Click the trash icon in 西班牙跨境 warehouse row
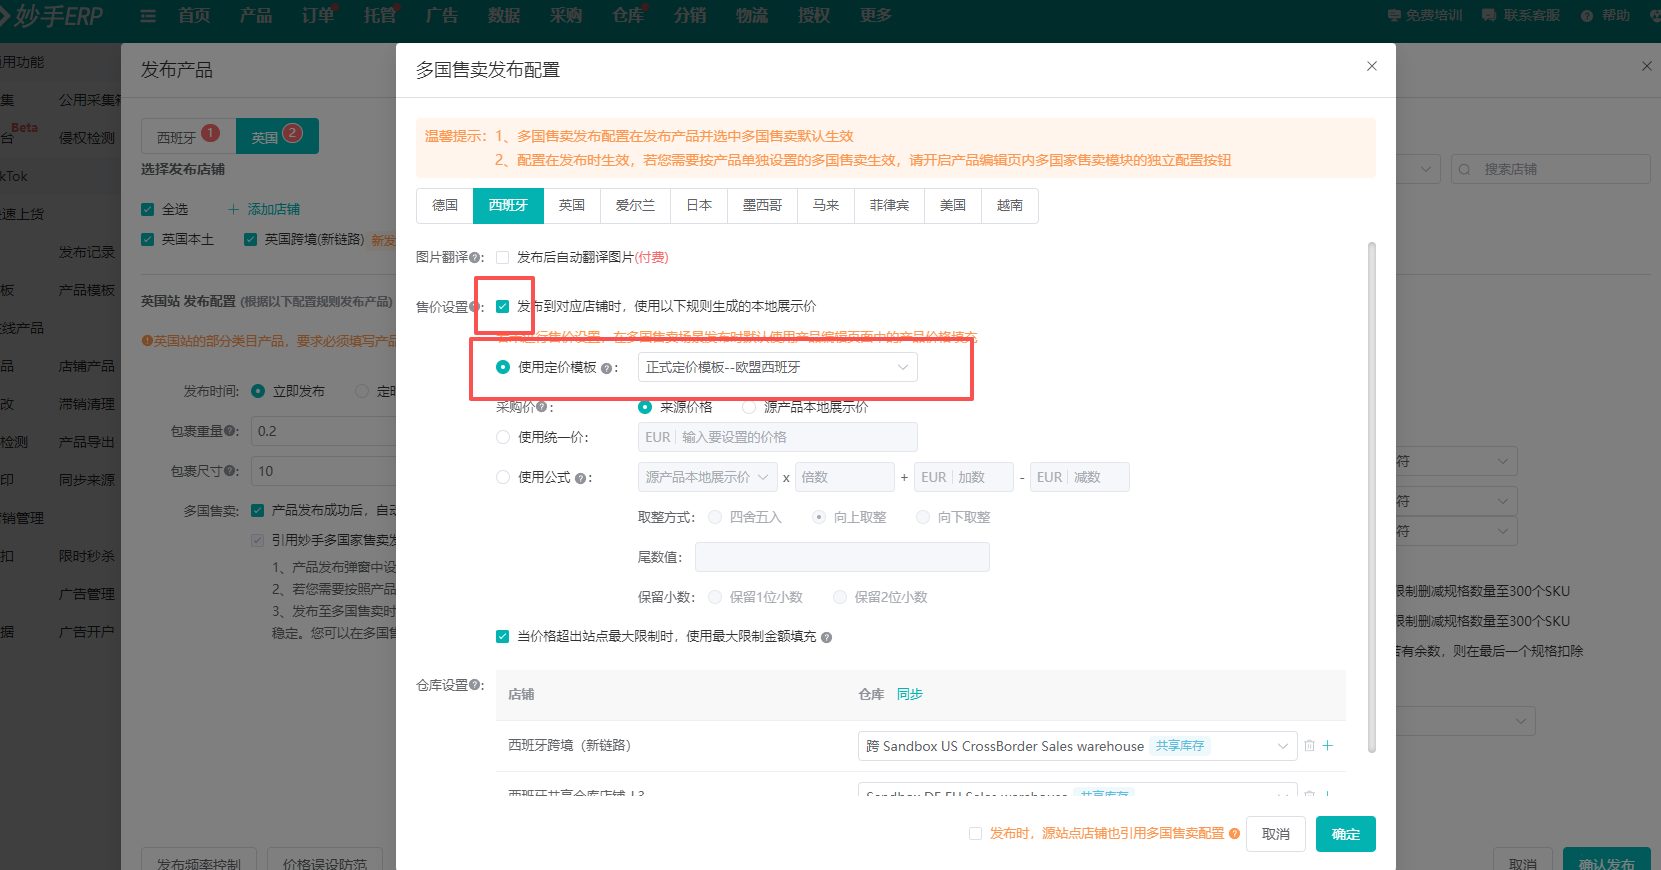This screenshot has width=1661, height=870. click(x=1309, y=746)
